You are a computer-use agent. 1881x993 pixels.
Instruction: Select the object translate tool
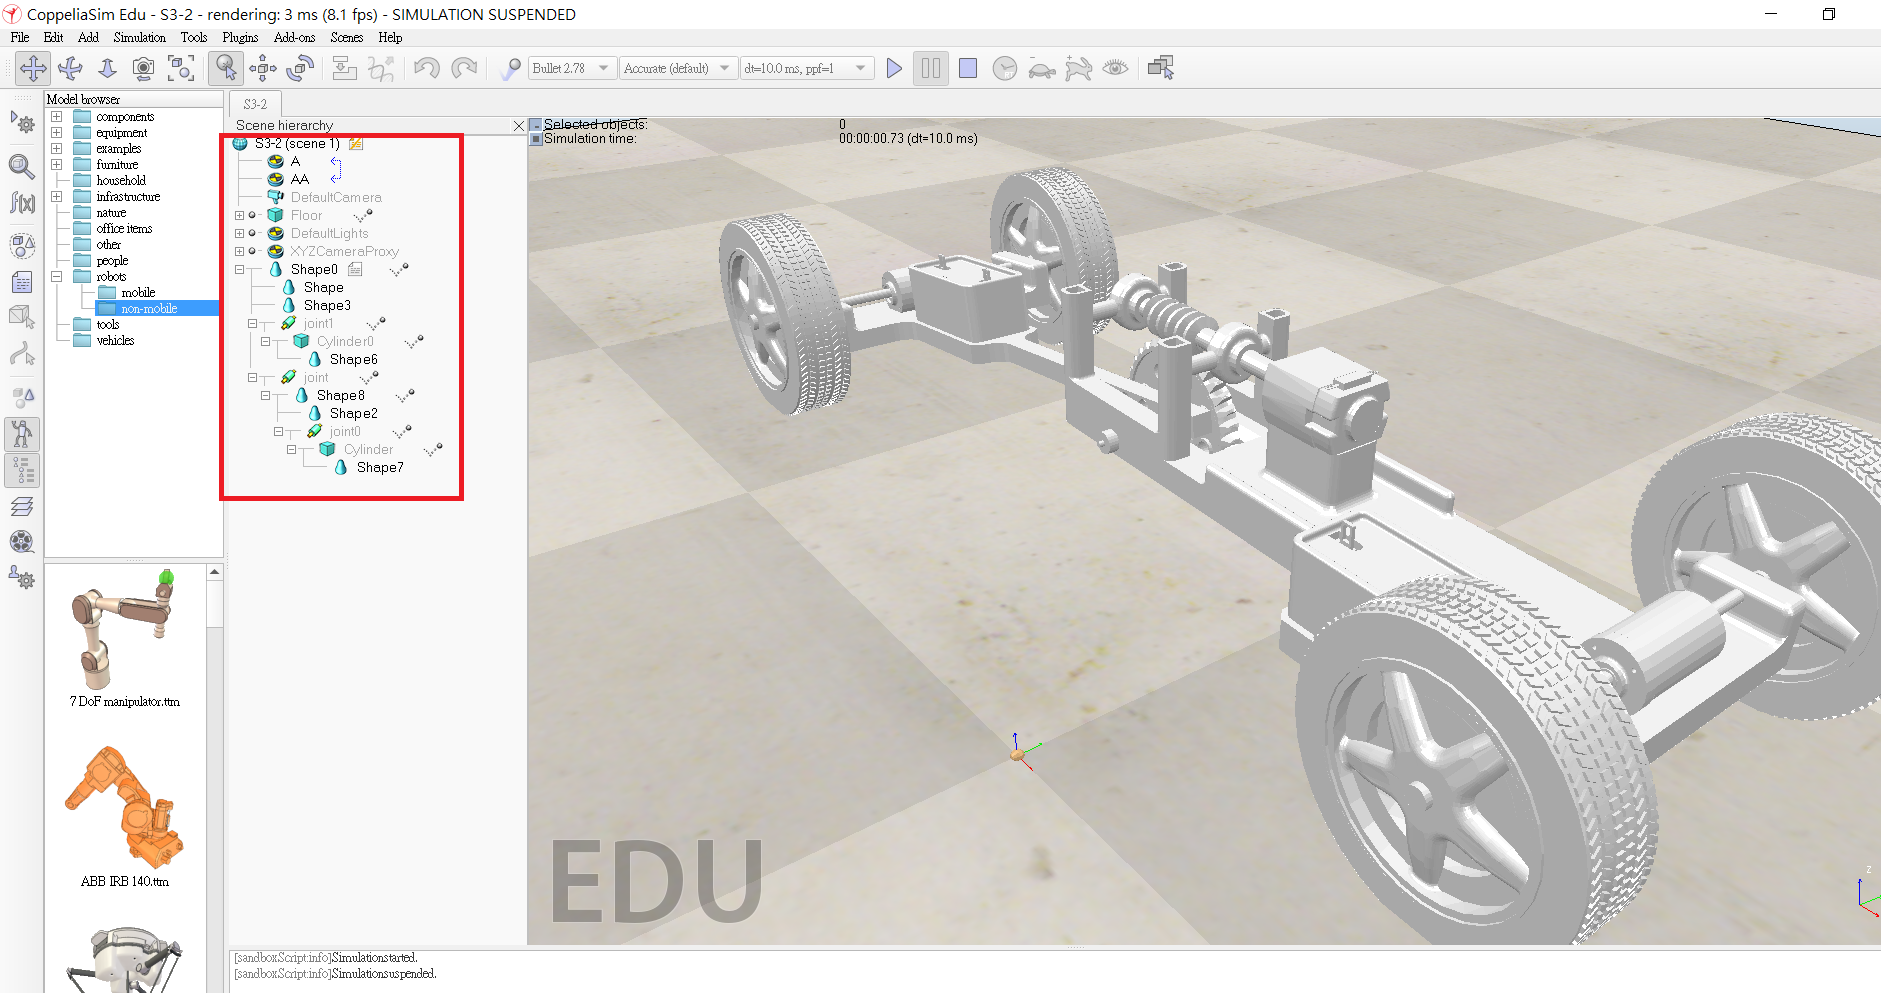[263, 68]
